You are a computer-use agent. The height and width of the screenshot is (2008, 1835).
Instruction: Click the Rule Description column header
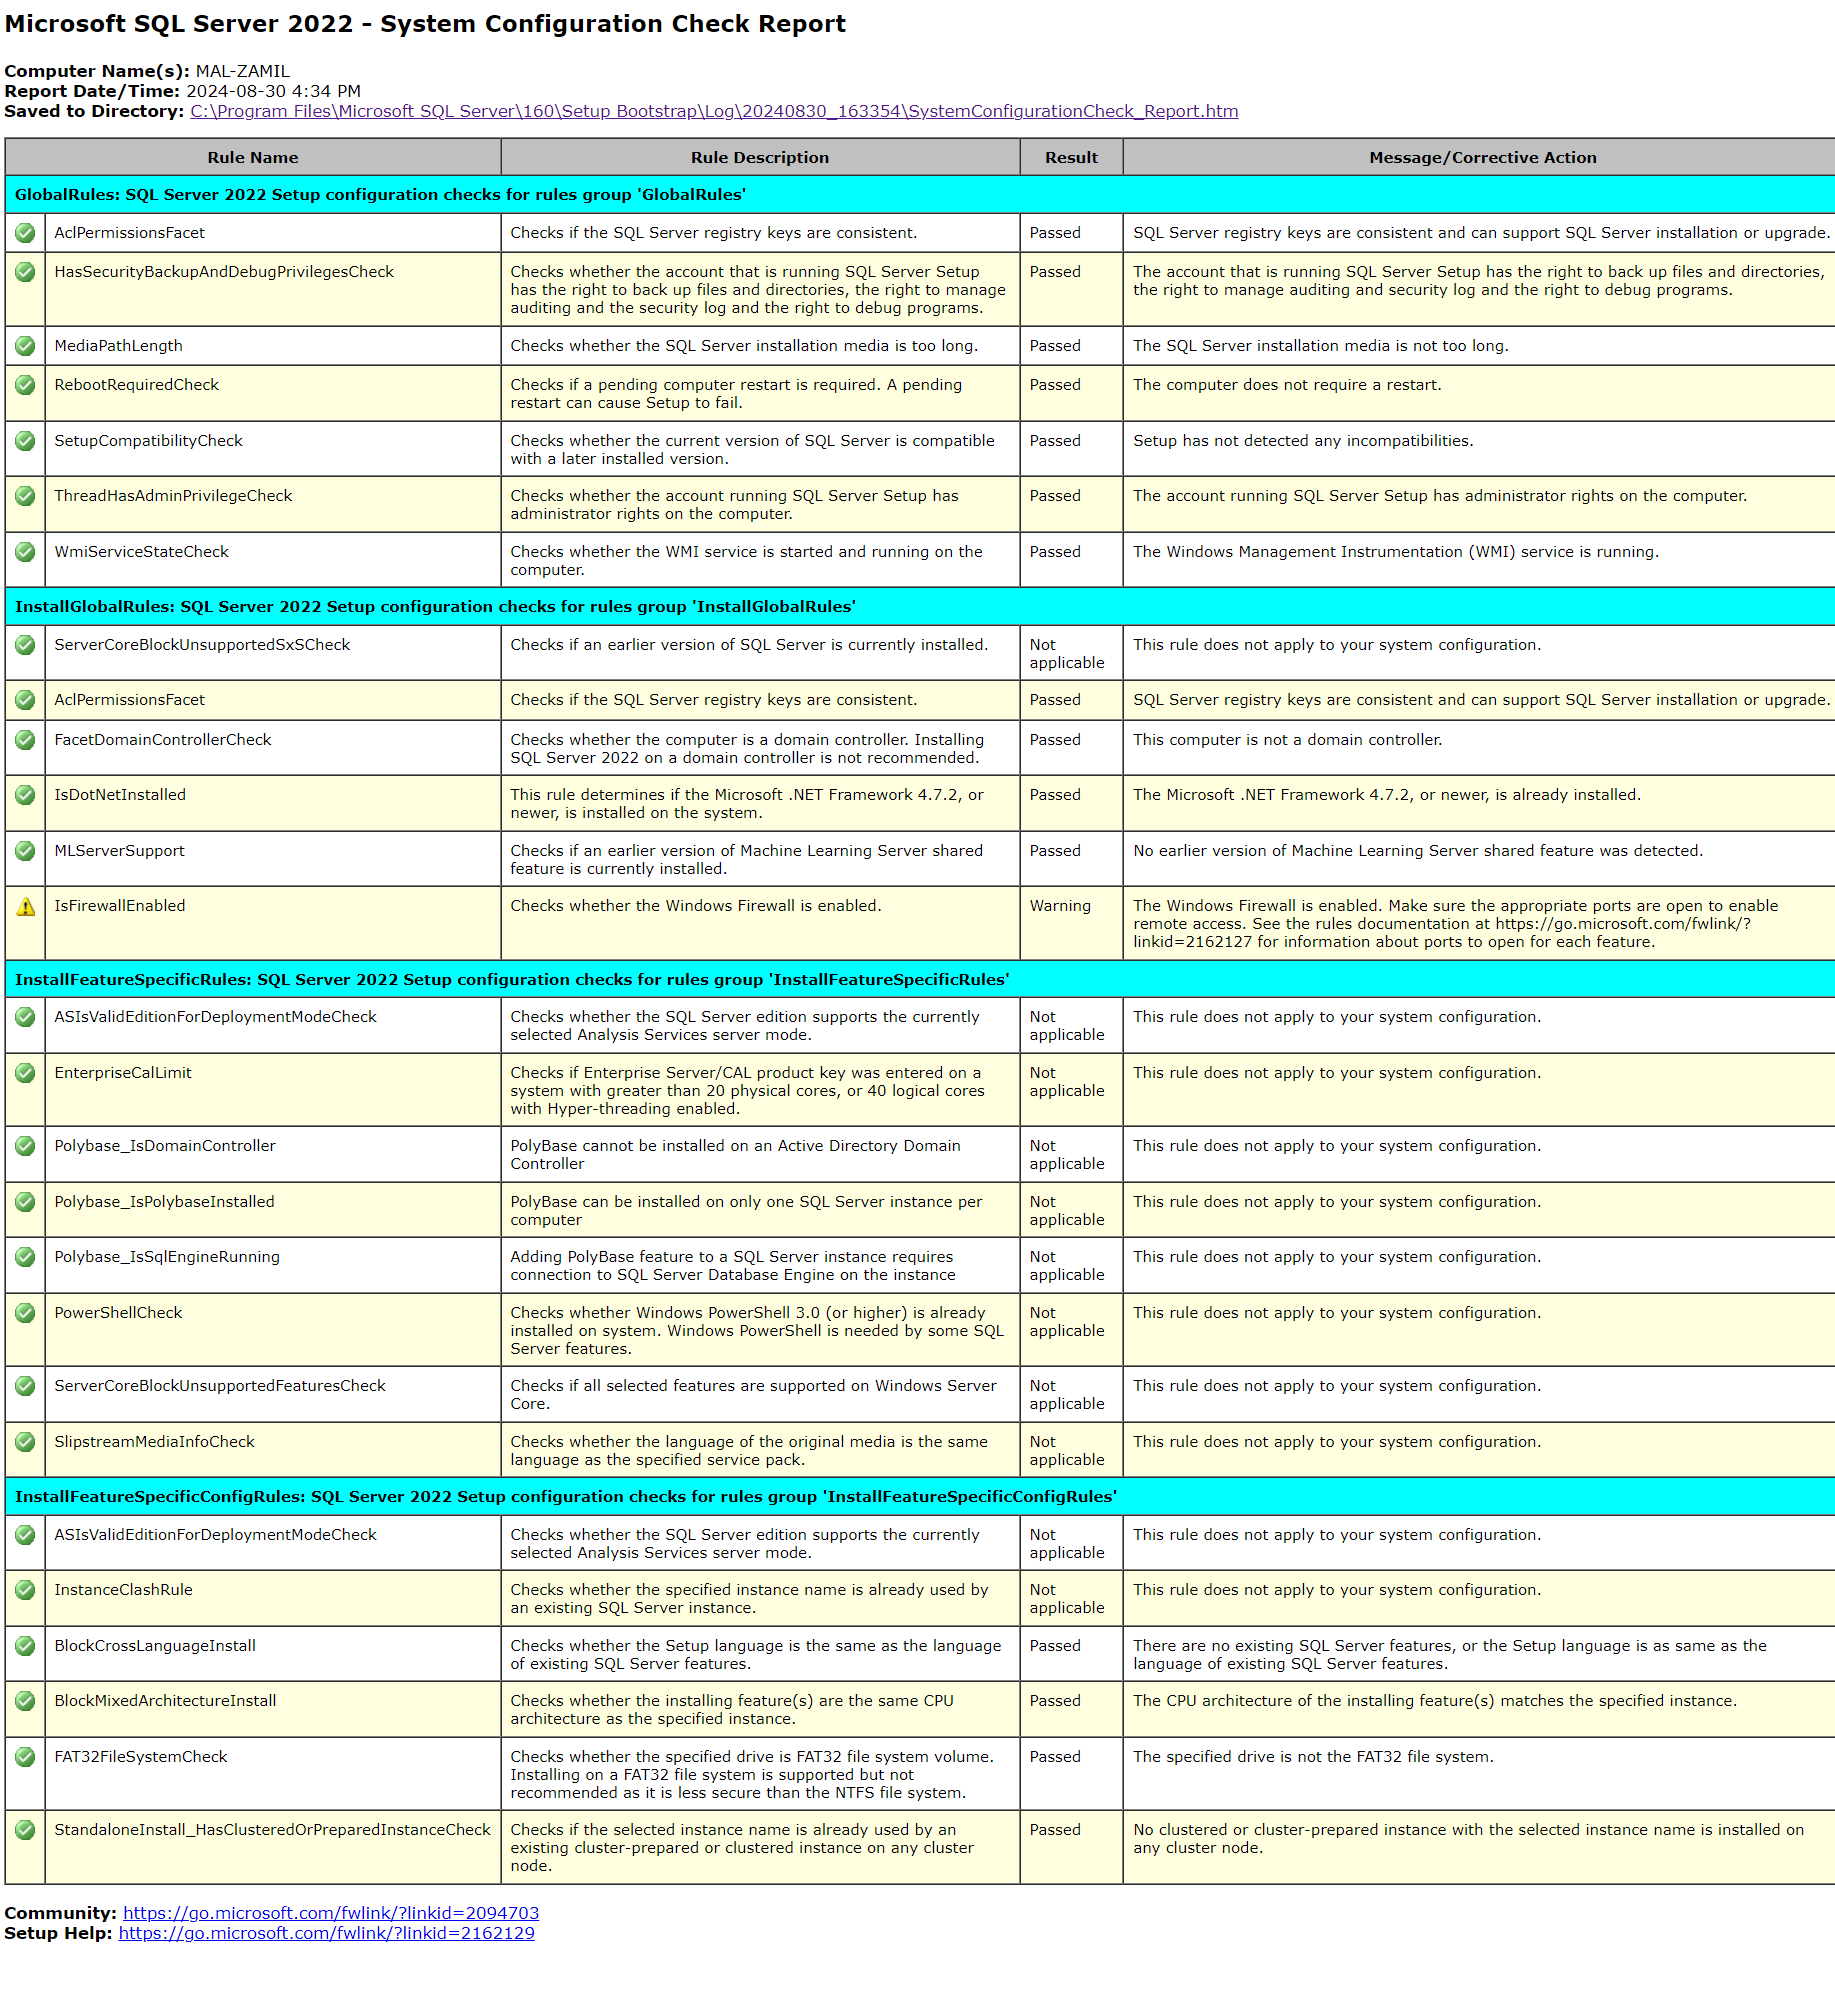pos(760,158)
